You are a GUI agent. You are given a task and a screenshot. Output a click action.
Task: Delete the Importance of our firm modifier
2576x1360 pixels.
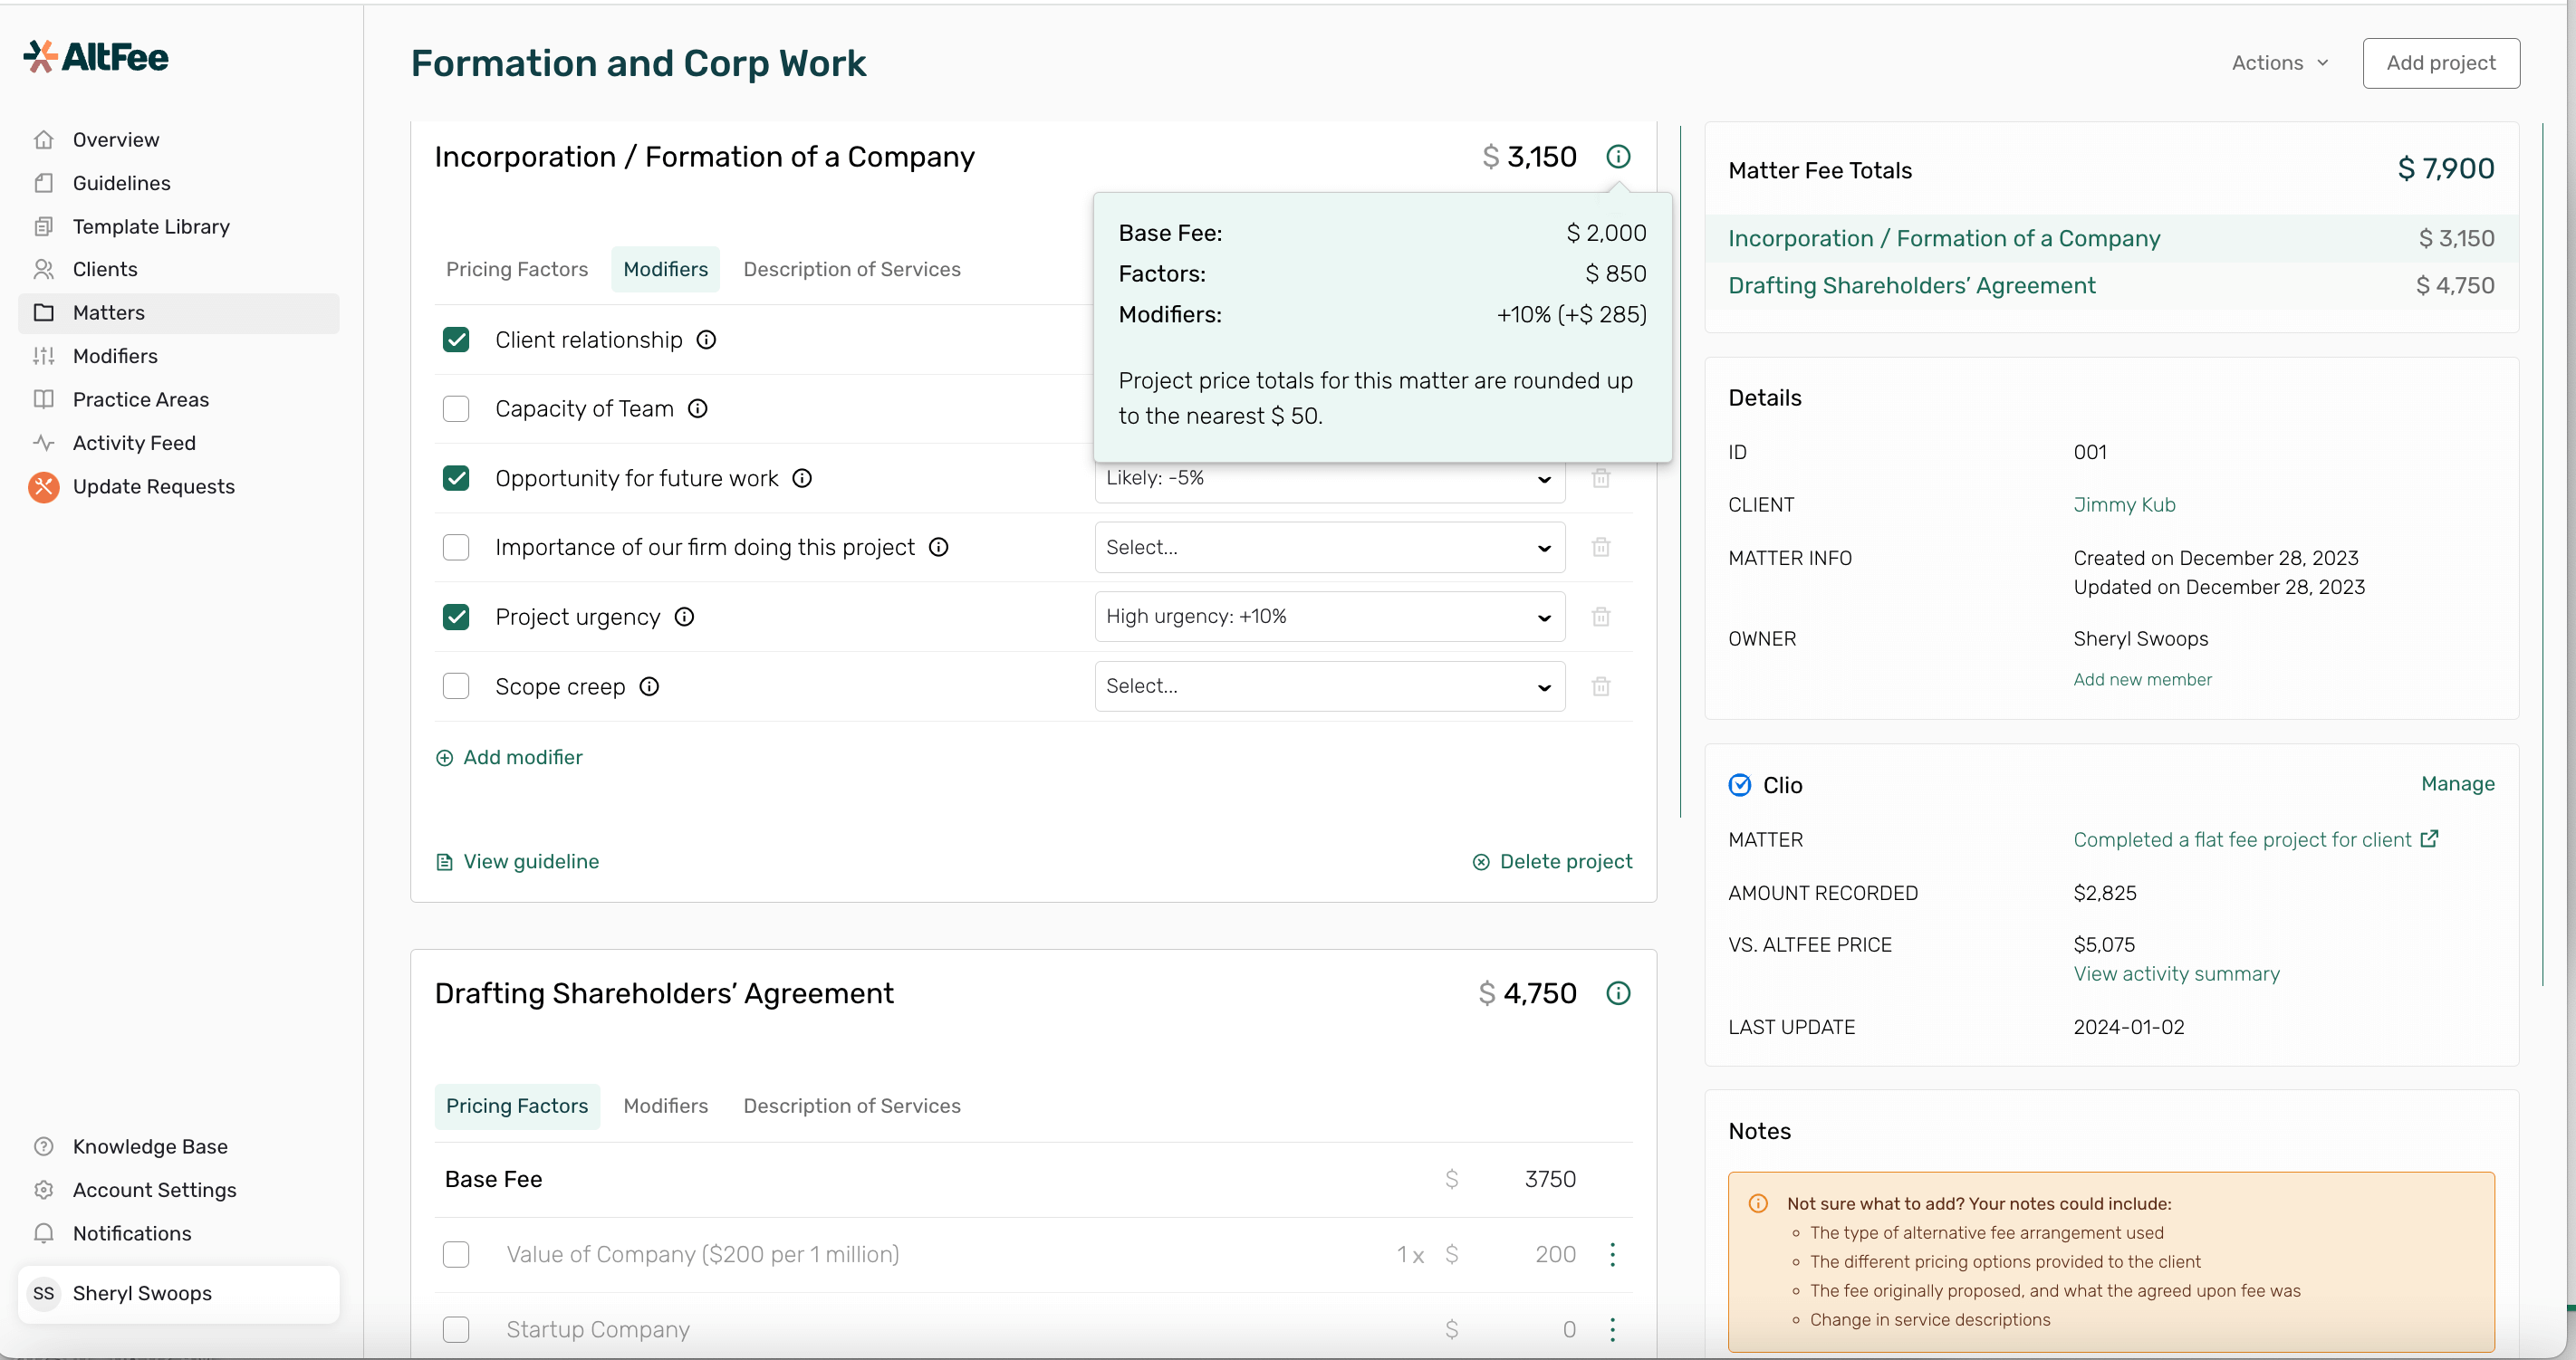(x=1601, y=547)
